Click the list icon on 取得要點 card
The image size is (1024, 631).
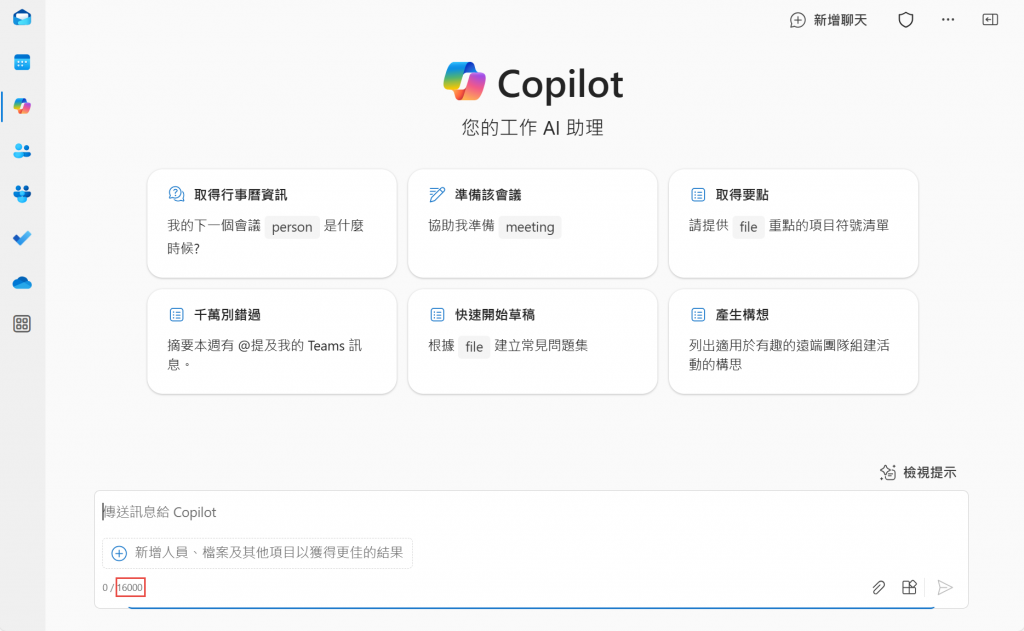698,195
